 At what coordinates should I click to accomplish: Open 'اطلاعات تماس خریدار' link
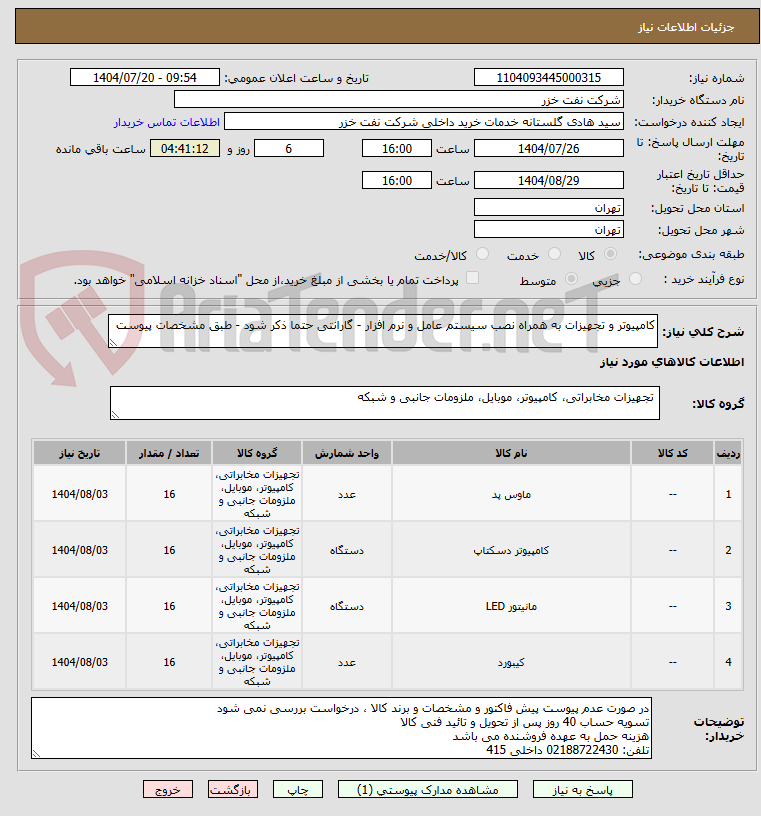click(x=167, y=122)
